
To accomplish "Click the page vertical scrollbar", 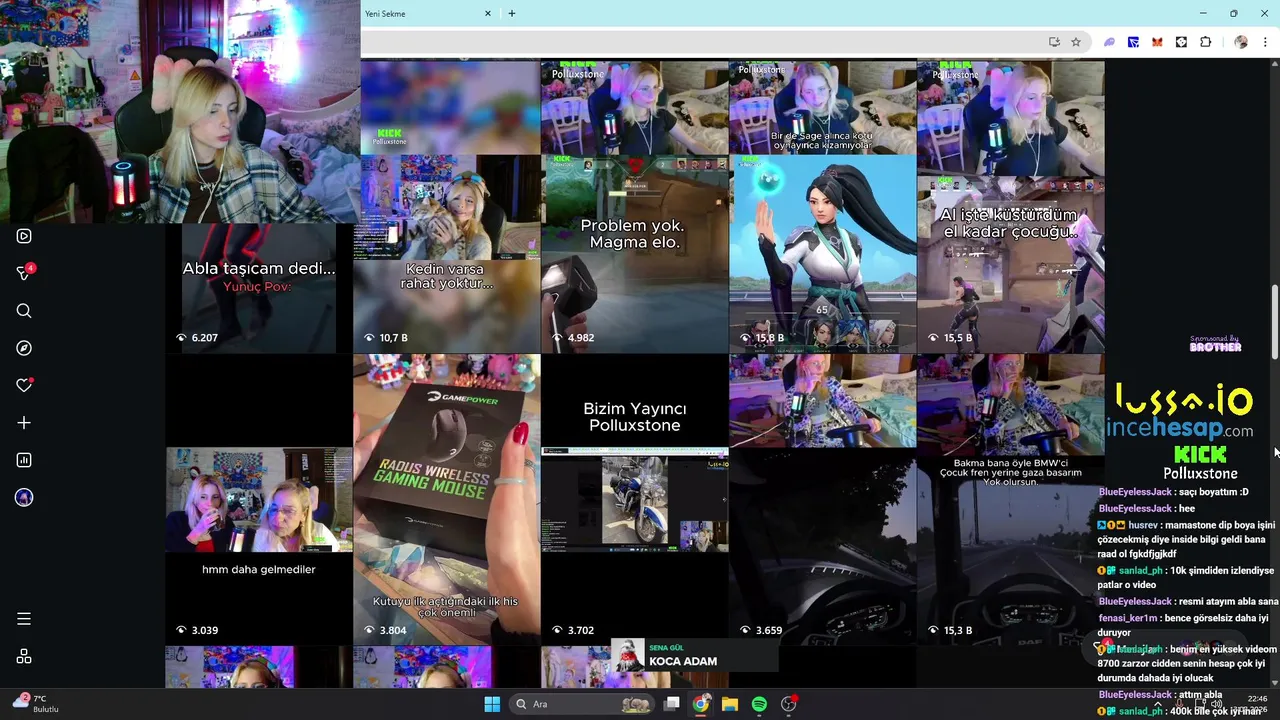I will point(1274,321).
